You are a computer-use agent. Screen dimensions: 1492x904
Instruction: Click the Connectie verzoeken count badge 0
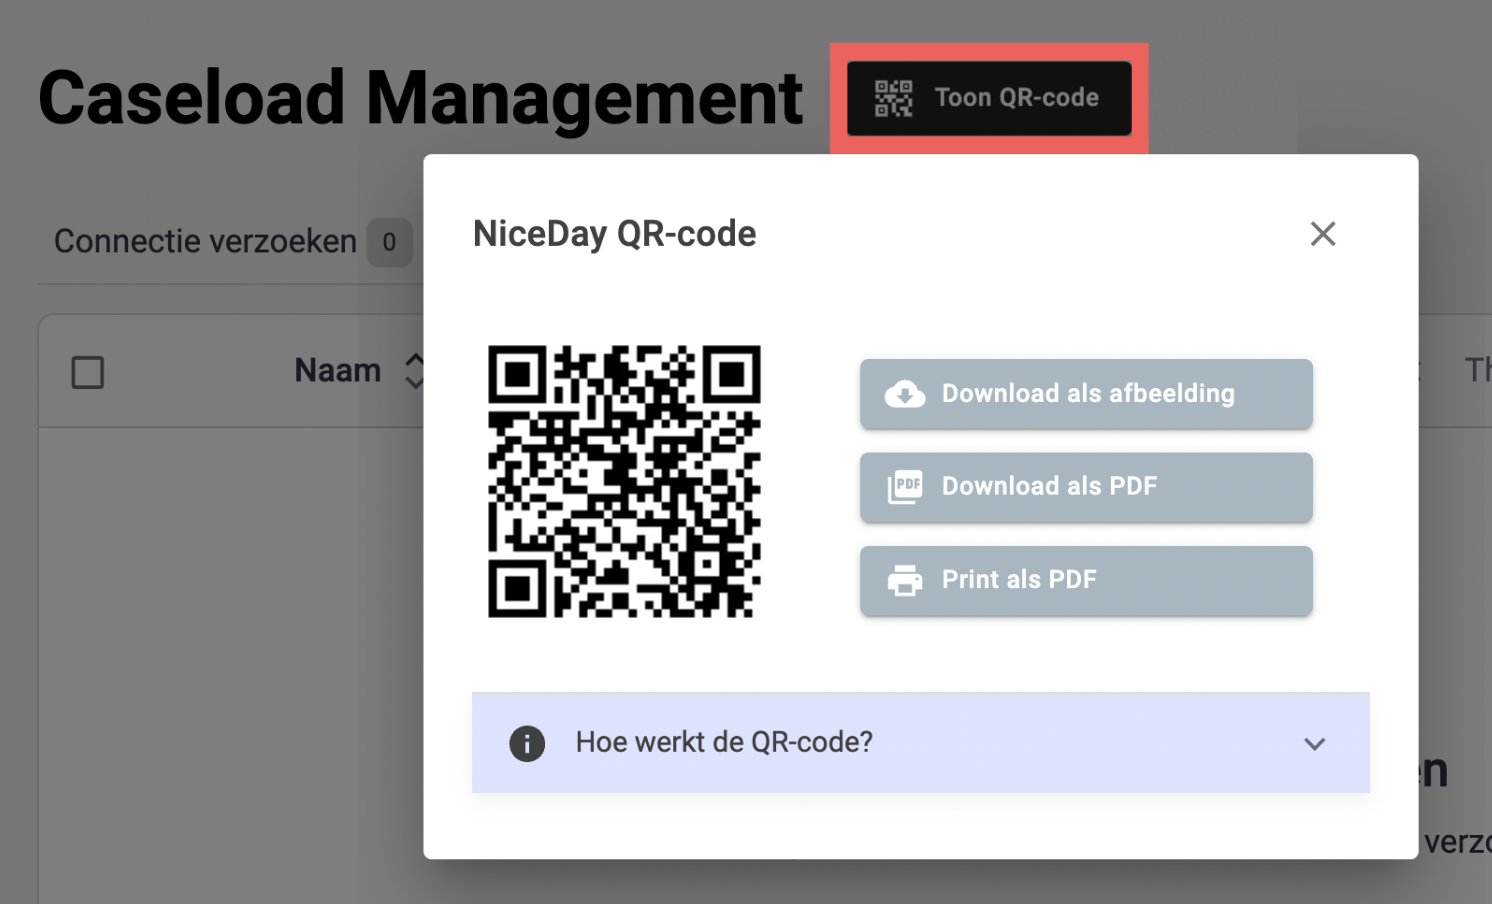(389, 242)
